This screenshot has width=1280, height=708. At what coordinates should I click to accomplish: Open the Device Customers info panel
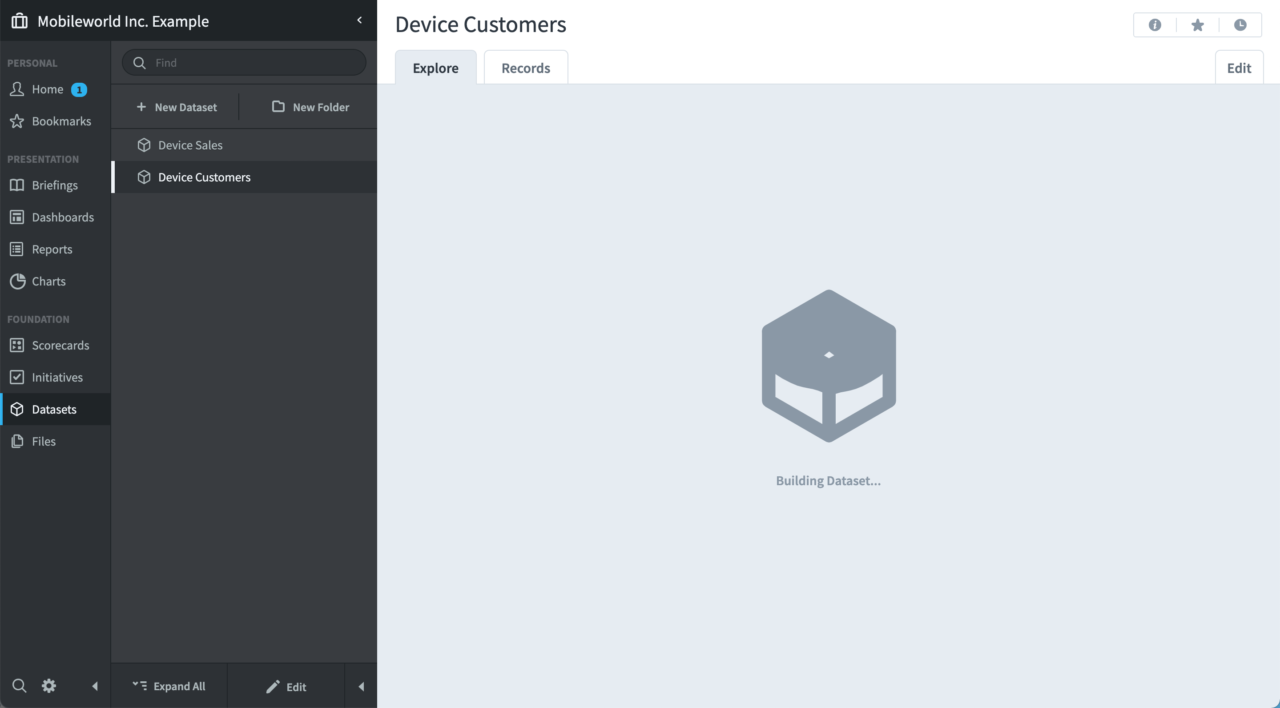point(1155,24)
